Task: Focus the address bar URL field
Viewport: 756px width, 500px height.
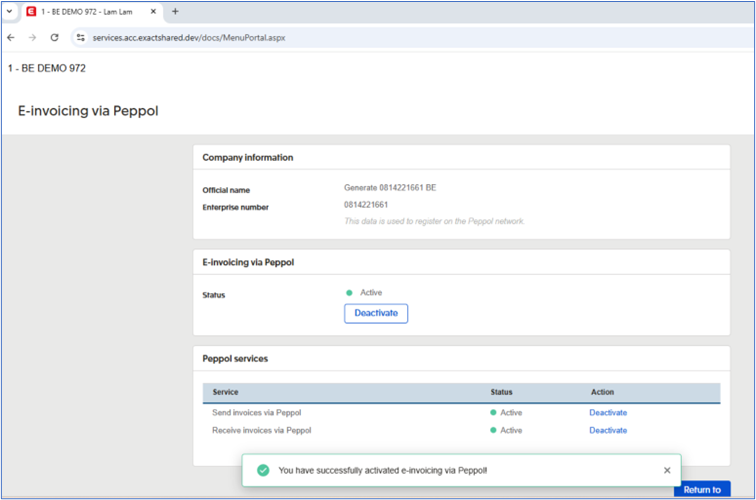Action: tap(300, 37)
